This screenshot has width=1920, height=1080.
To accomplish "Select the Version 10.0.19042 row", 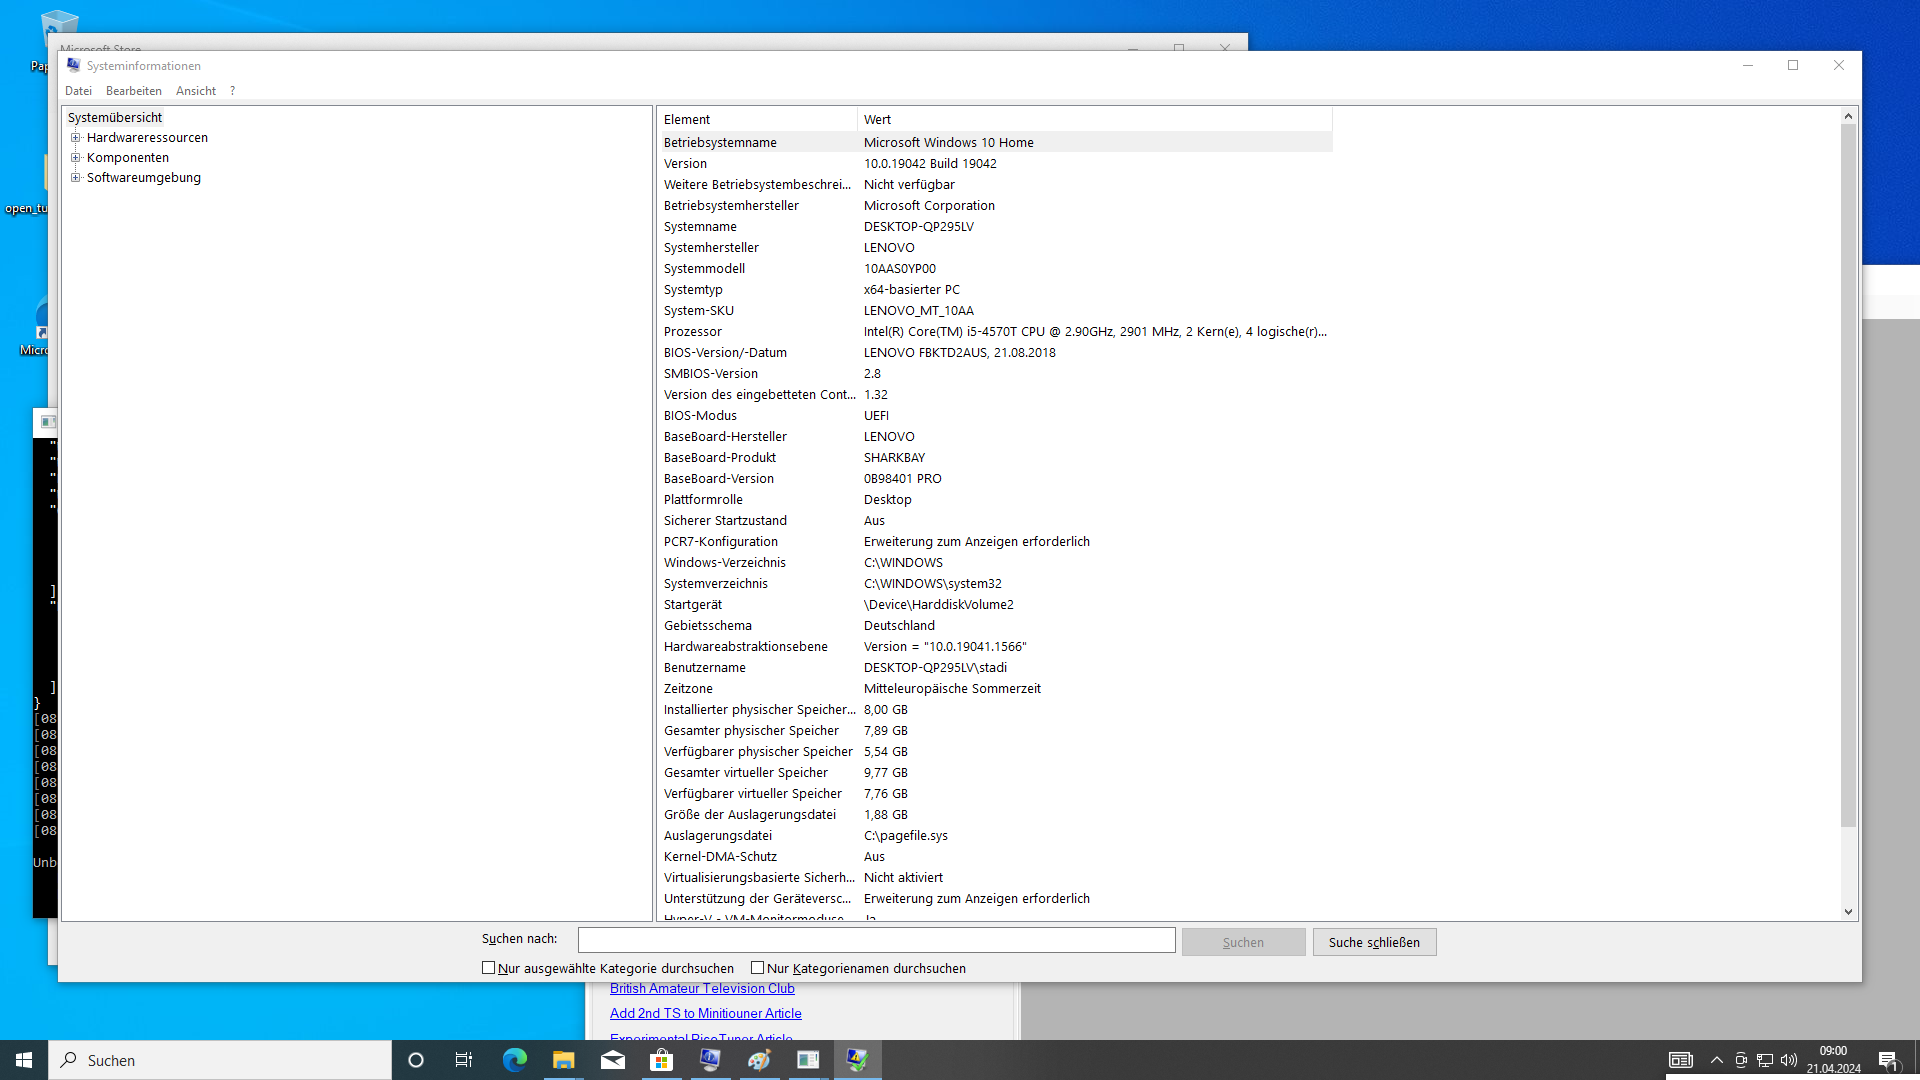I will point(995,164).
